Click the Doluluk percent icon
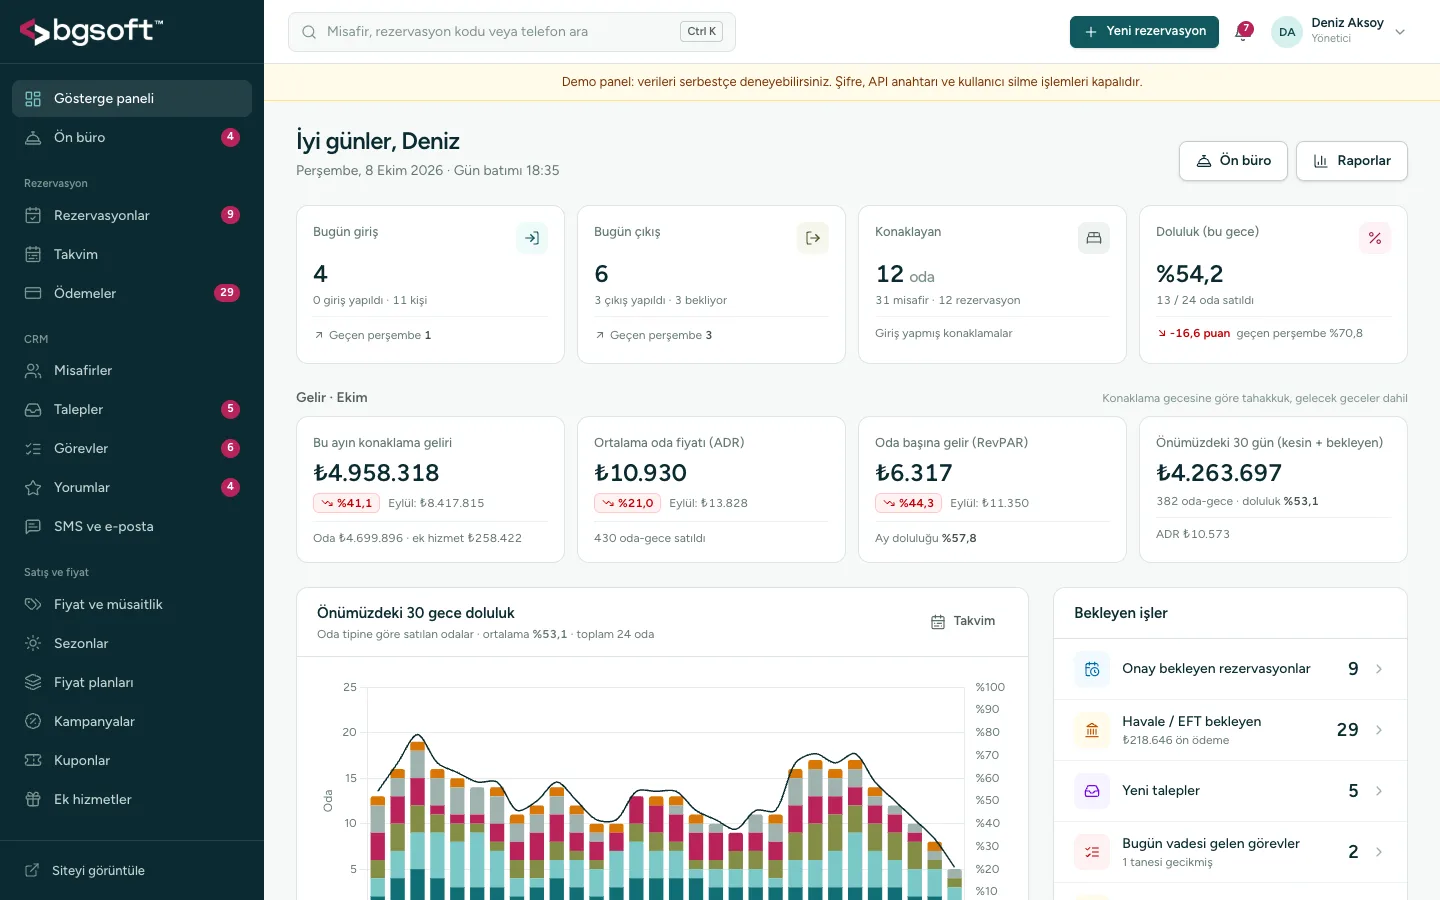 point(1375,238)
